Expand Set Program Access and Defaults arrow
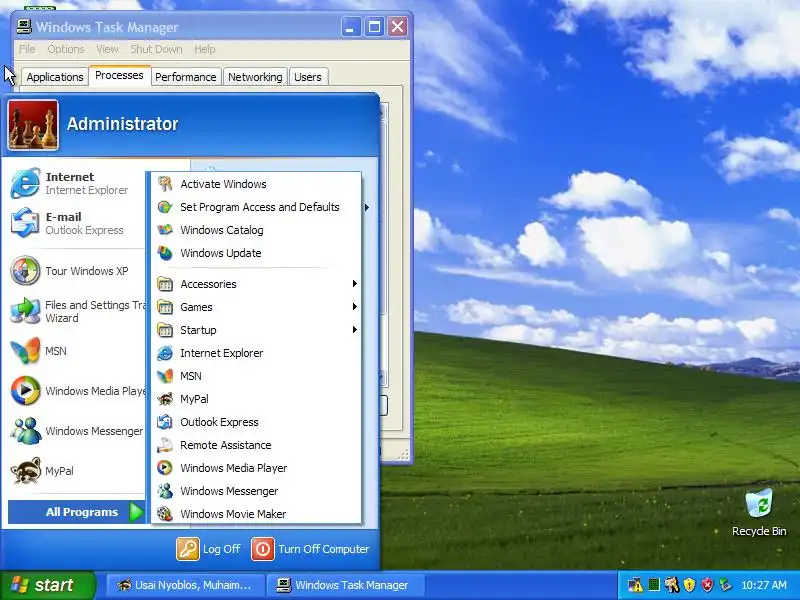 coord(366,207)
